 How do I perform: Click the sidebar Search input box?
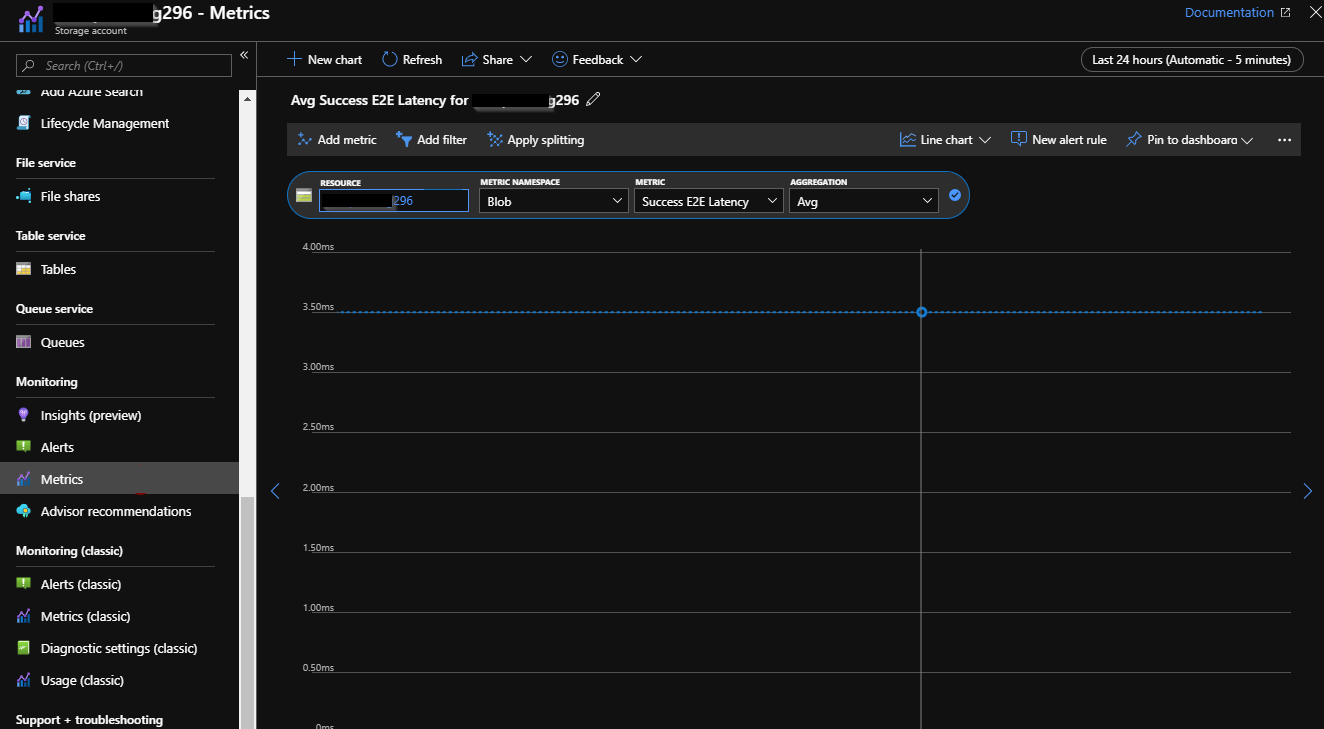[124, 66]
